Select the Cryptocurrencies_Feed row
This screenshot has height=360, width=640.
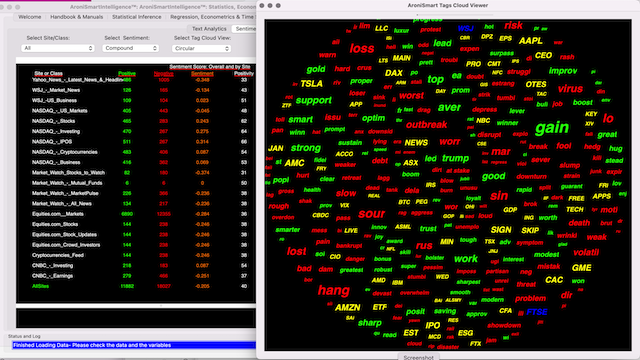point(136,255)
